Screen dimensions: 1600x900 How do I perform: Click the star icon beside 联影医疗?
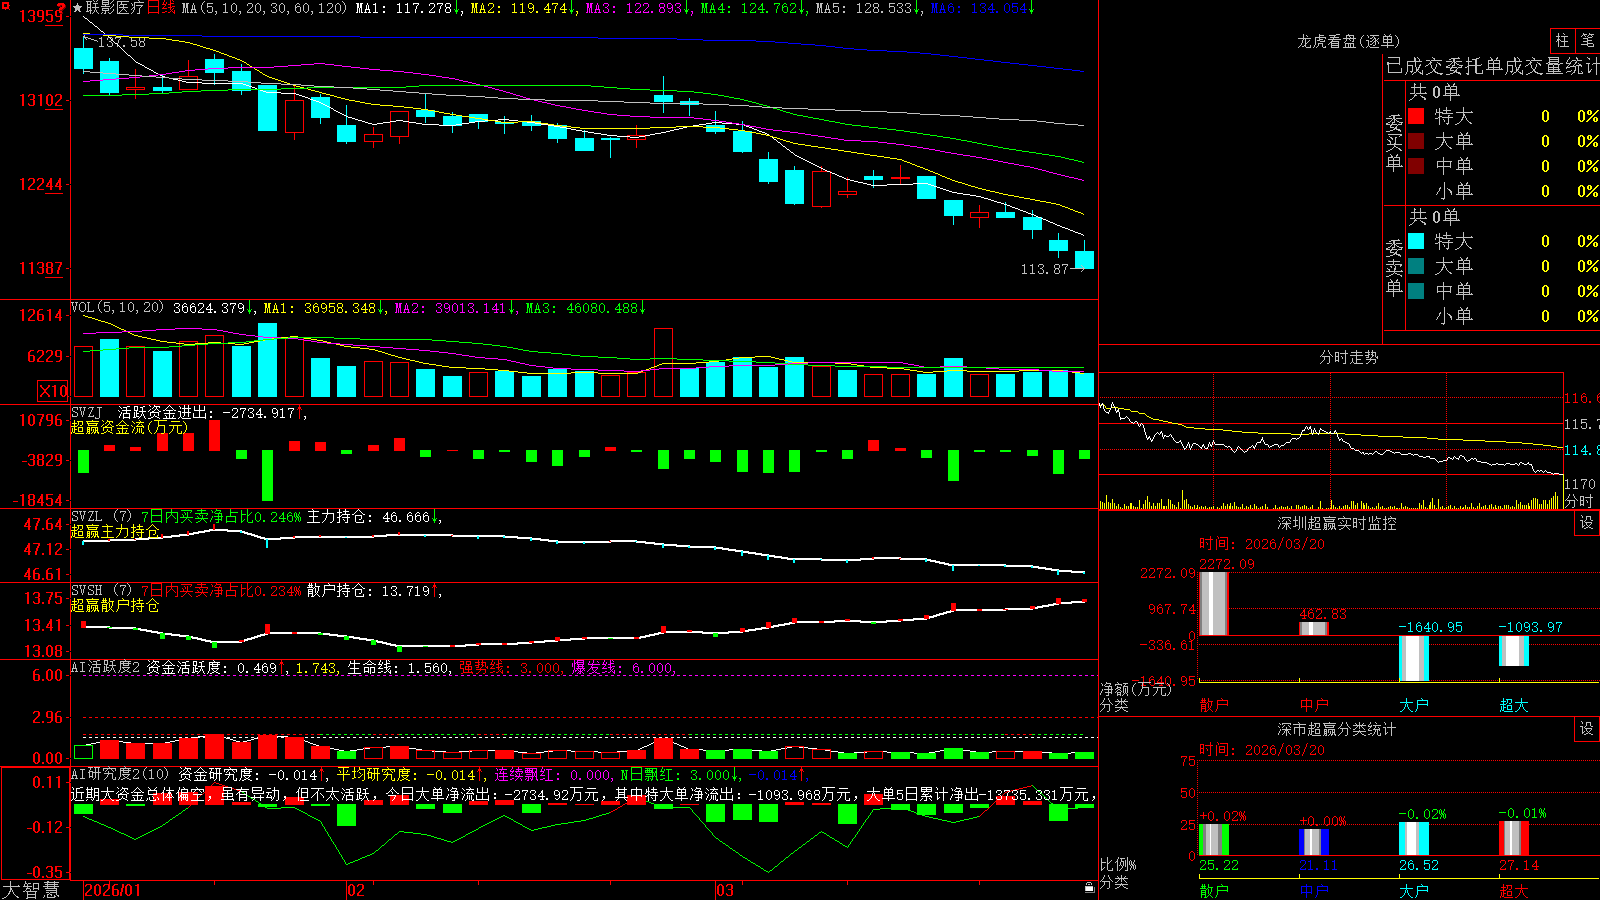tap(77, 8)
